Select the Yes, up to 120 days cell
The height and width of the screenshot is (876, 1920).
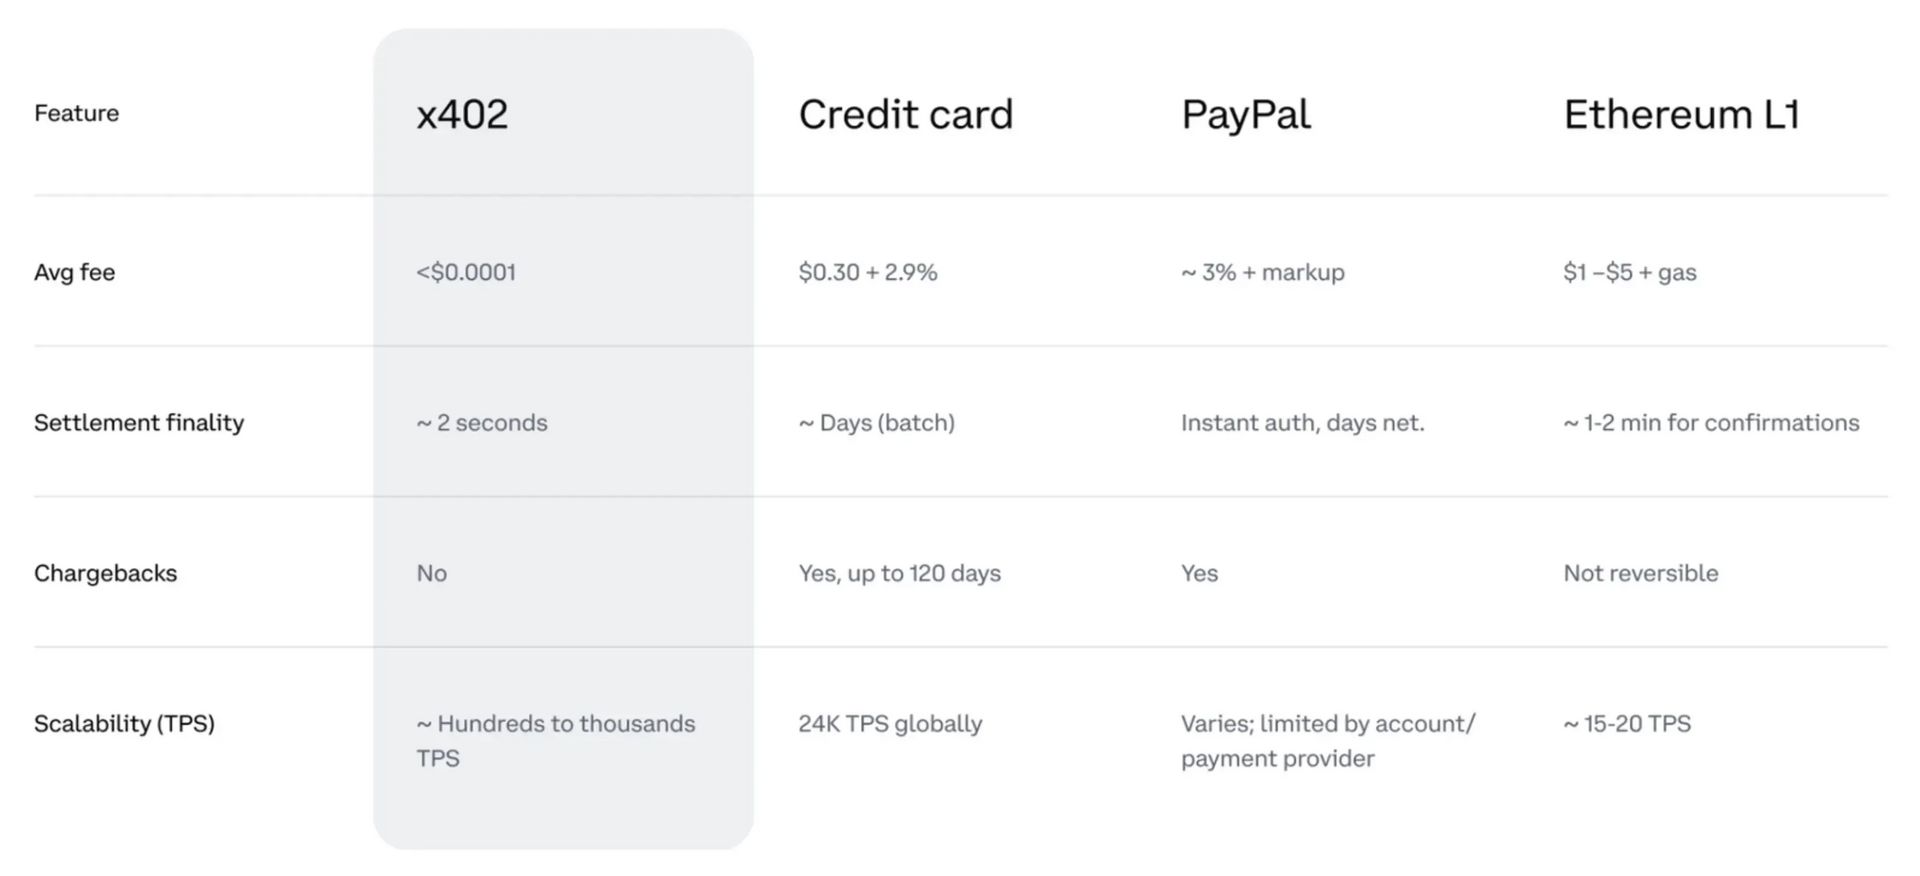(899, 573)
